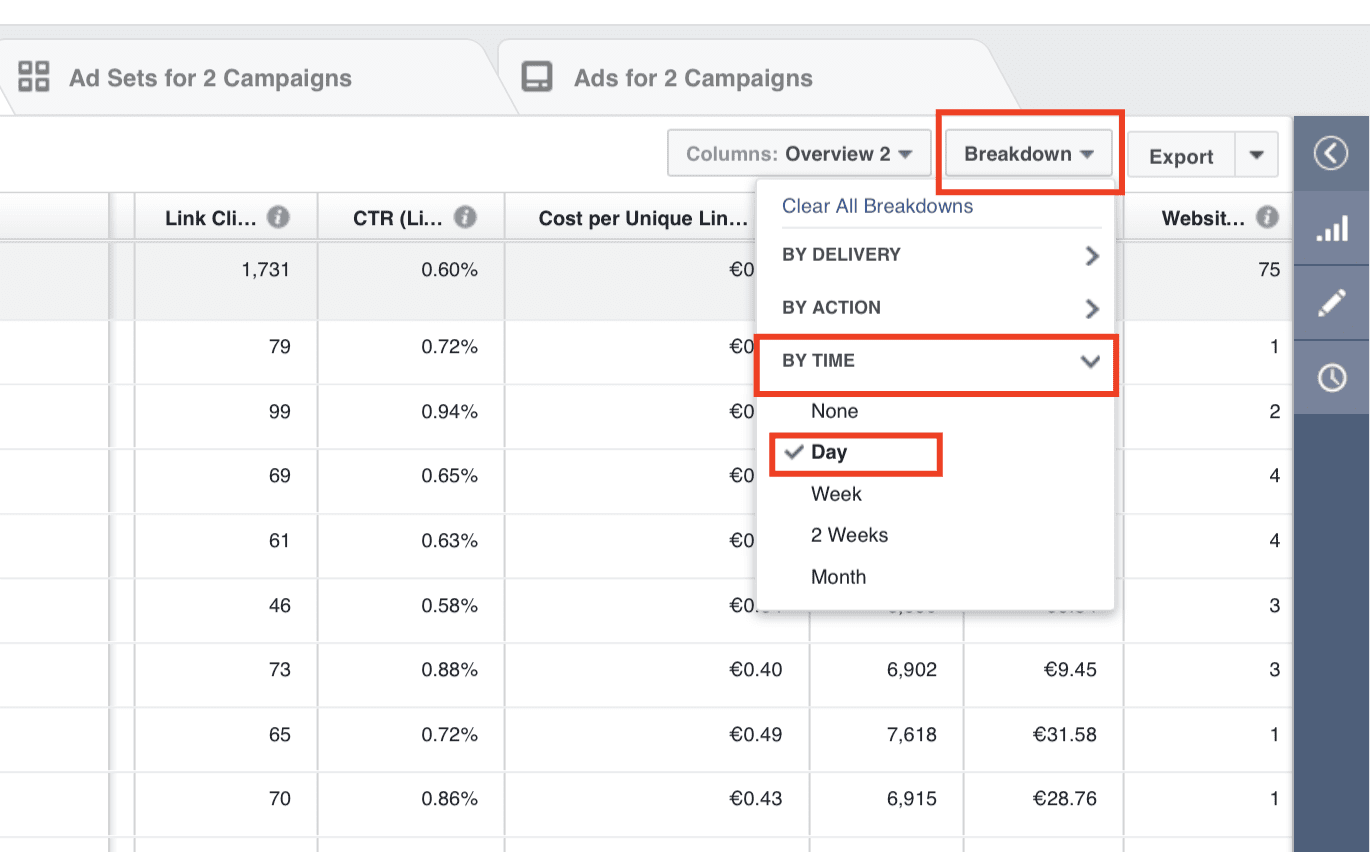The width and height of the screenshot is (1370, 852).
Task: Open the Columns: Overview 2 dropdown
Action: [799, 154]
